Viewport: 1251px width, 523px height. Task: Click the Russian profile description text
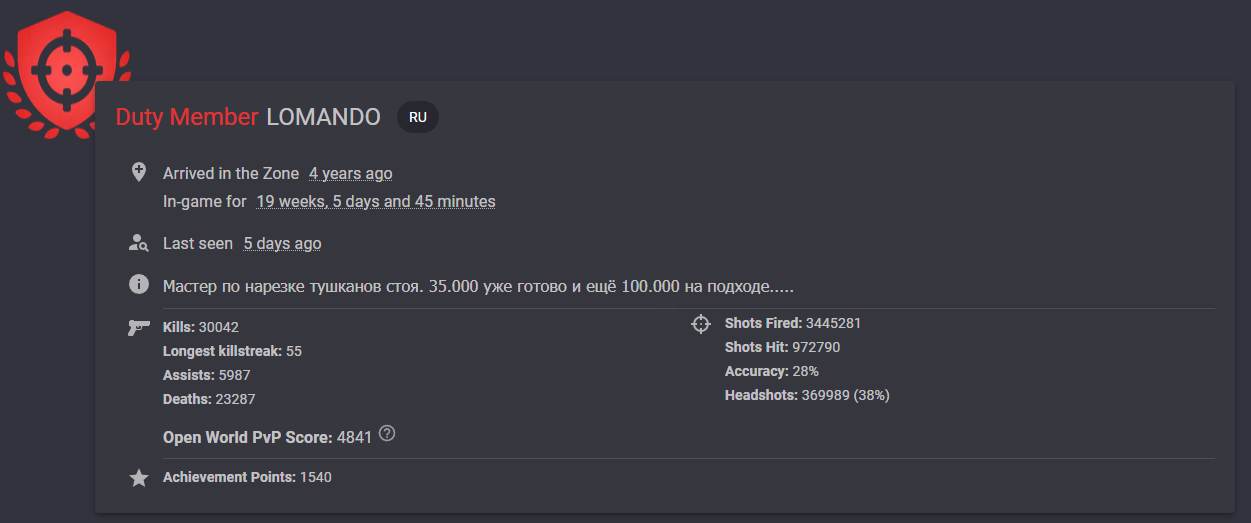point(479,286)
